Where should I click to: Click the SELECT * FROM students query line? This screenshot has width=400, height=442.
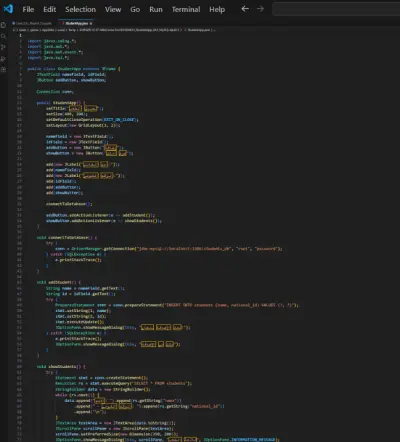pos(123,383)
